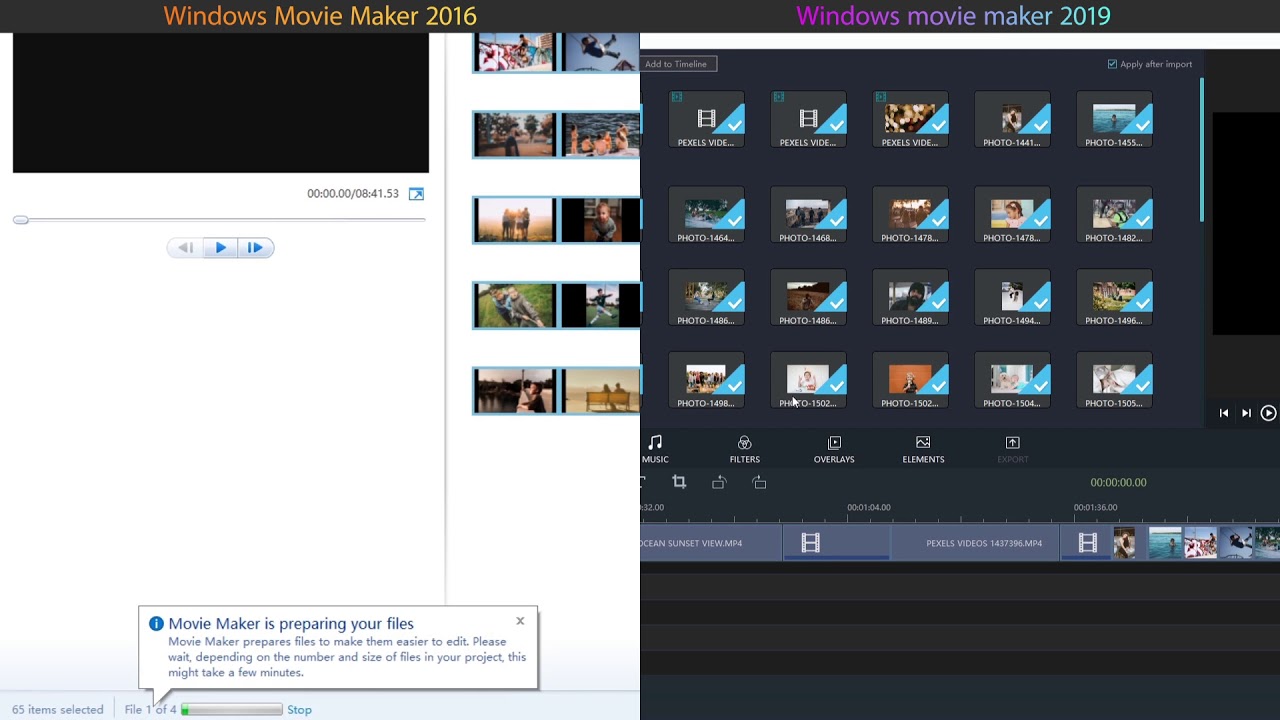This screenshot has height=720, width=1280.
Task: Click the media library vertical scrollbar
Action: (1201, 150)
